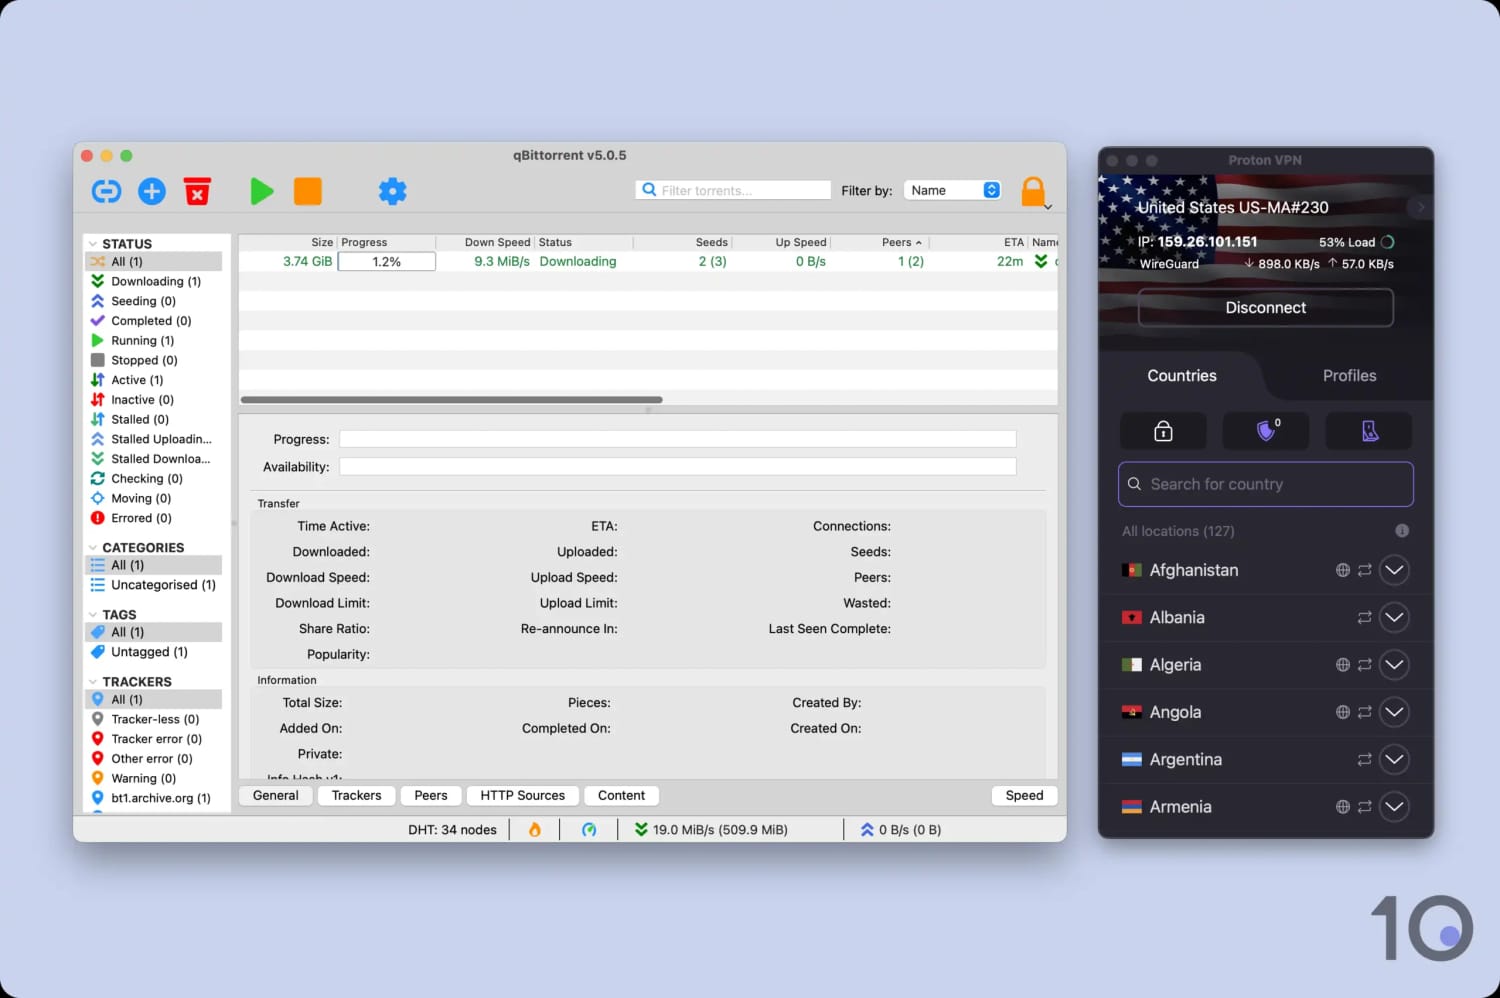Open qBittorrent settings via the gear icon

392,191
